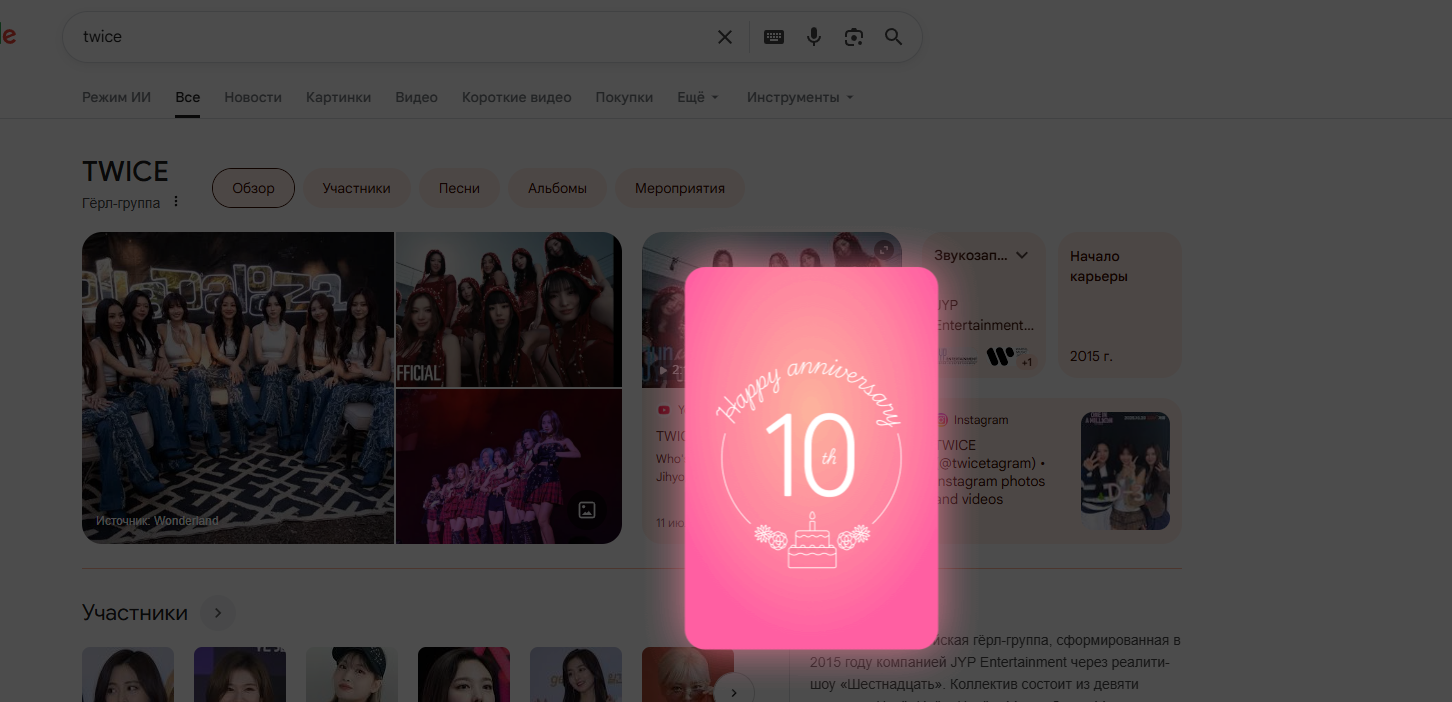Click the pink Happy anniversary 10th card

812,457
